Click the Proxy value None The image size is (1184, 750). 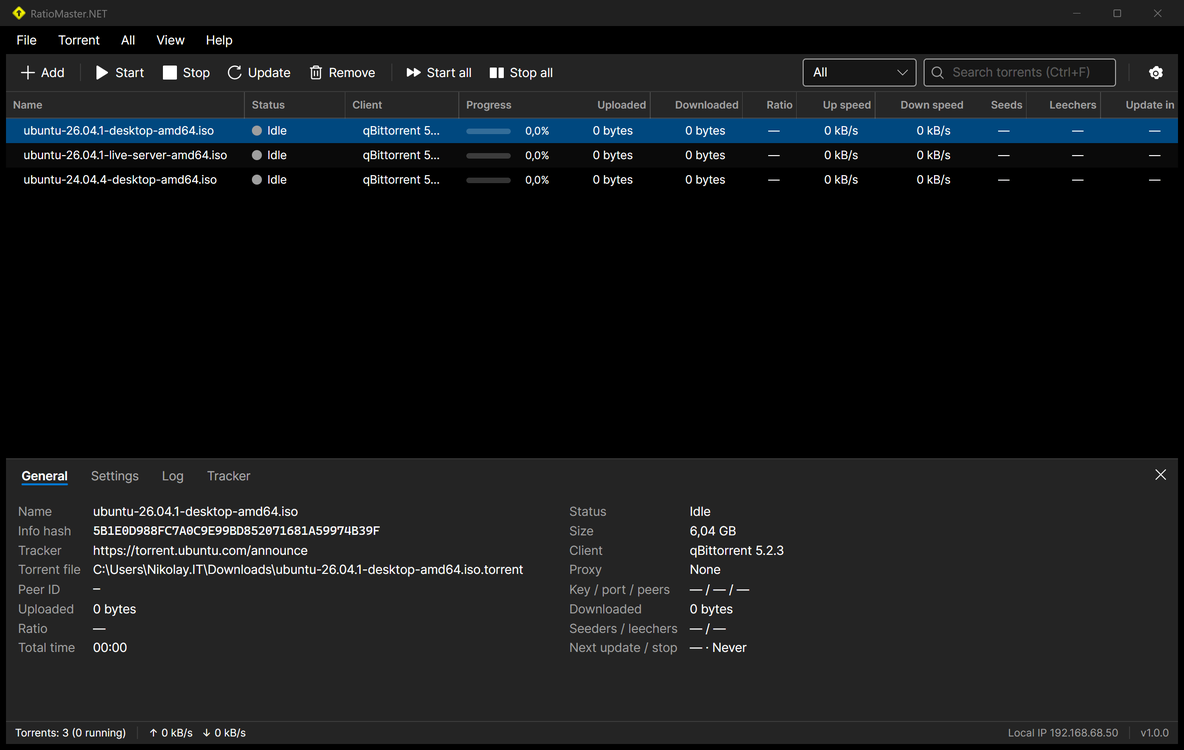705,569
